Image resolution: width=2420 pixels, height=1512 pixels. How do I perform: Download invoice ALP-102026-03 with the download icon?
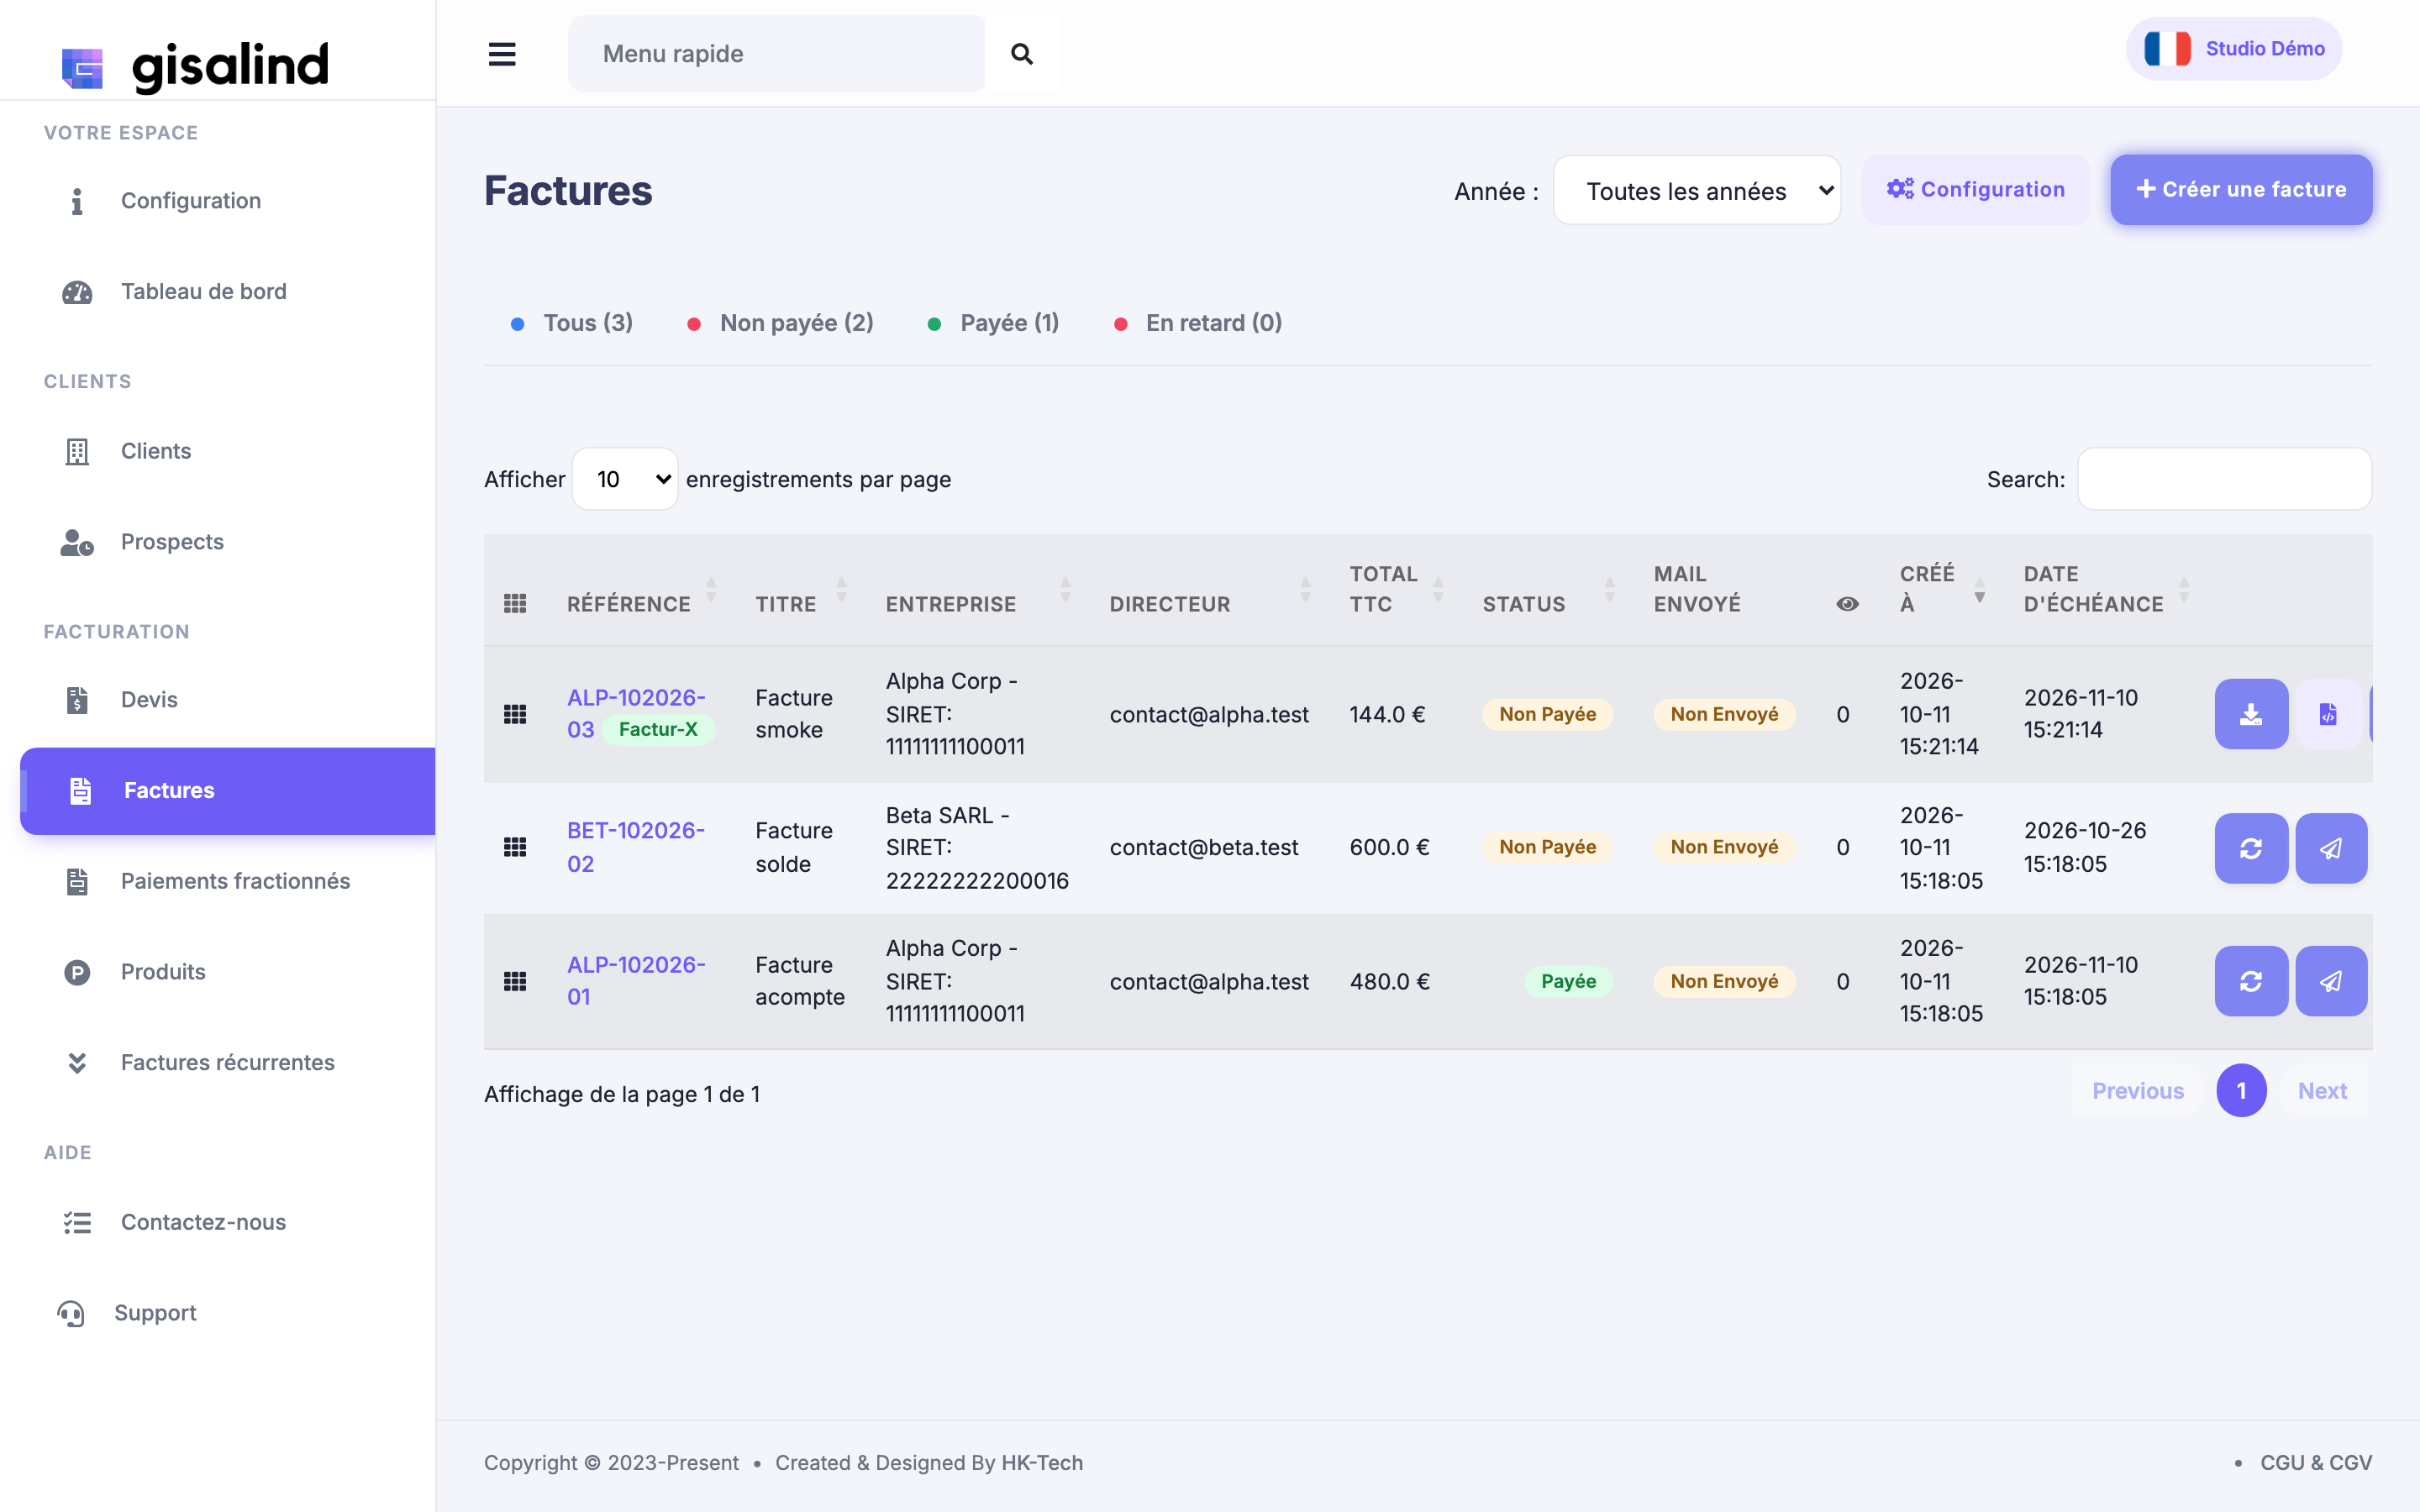pyautogui.click(x=2251, y=714)
